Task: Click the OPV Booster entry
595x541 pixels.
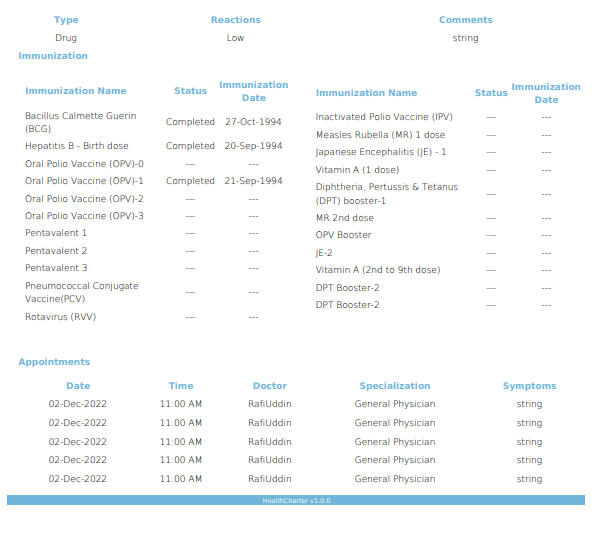Action: pyautogui.click(x=343, y=235)
